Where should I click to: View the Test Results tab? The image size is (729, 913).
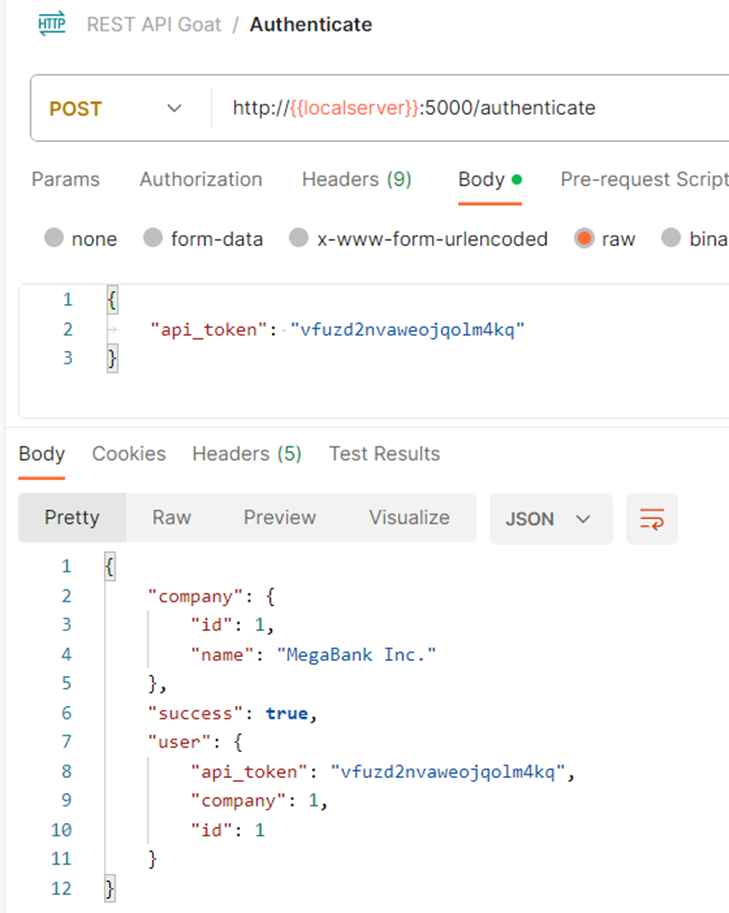point(384,454)
